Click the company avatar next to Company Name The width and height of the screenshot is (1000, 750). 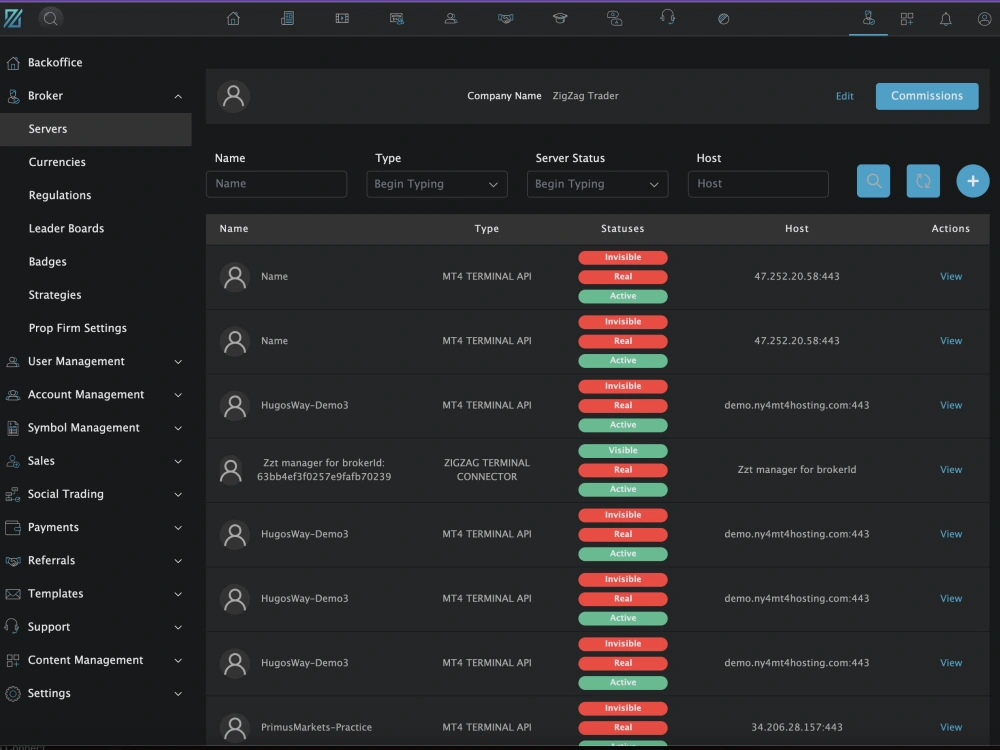(x=233, y=96)
